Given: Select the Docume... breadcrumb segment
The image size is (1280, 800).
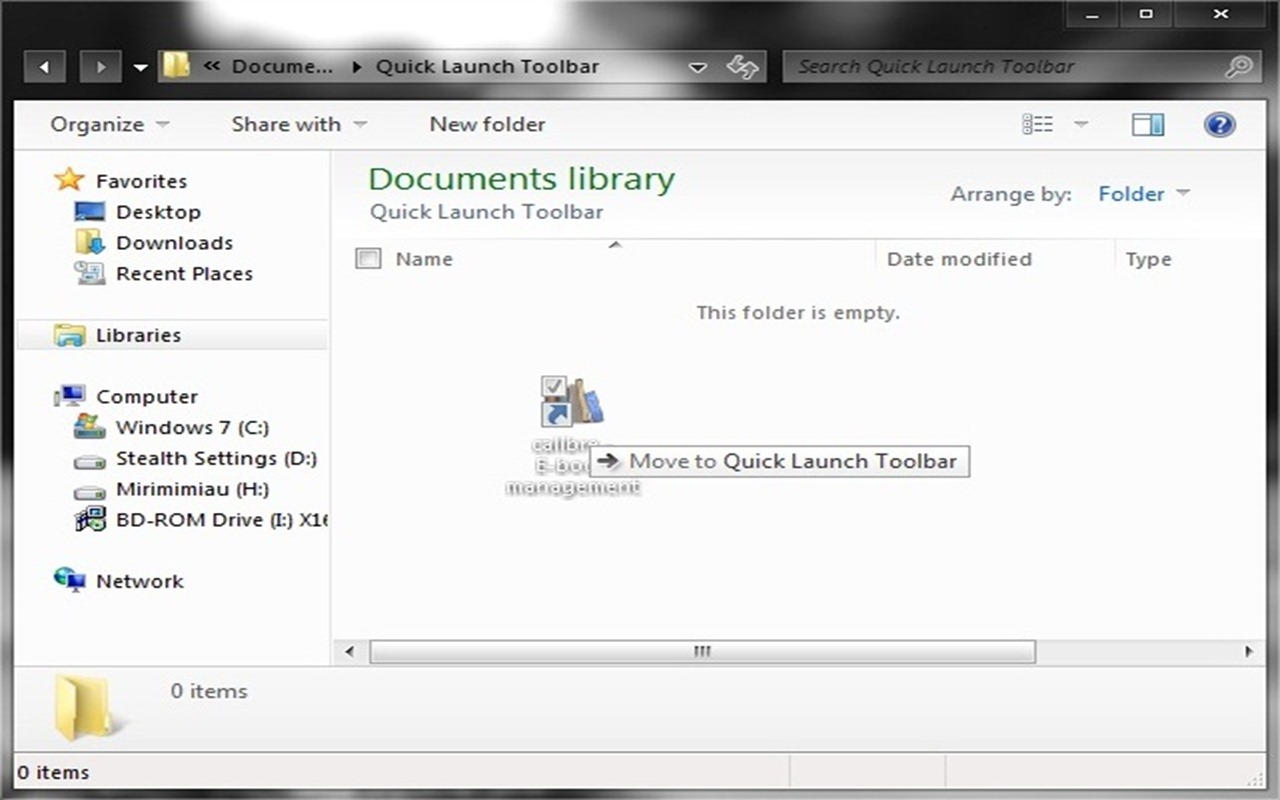Looking at the screenshot, I should pyautogui.click(x=282, y=67).
